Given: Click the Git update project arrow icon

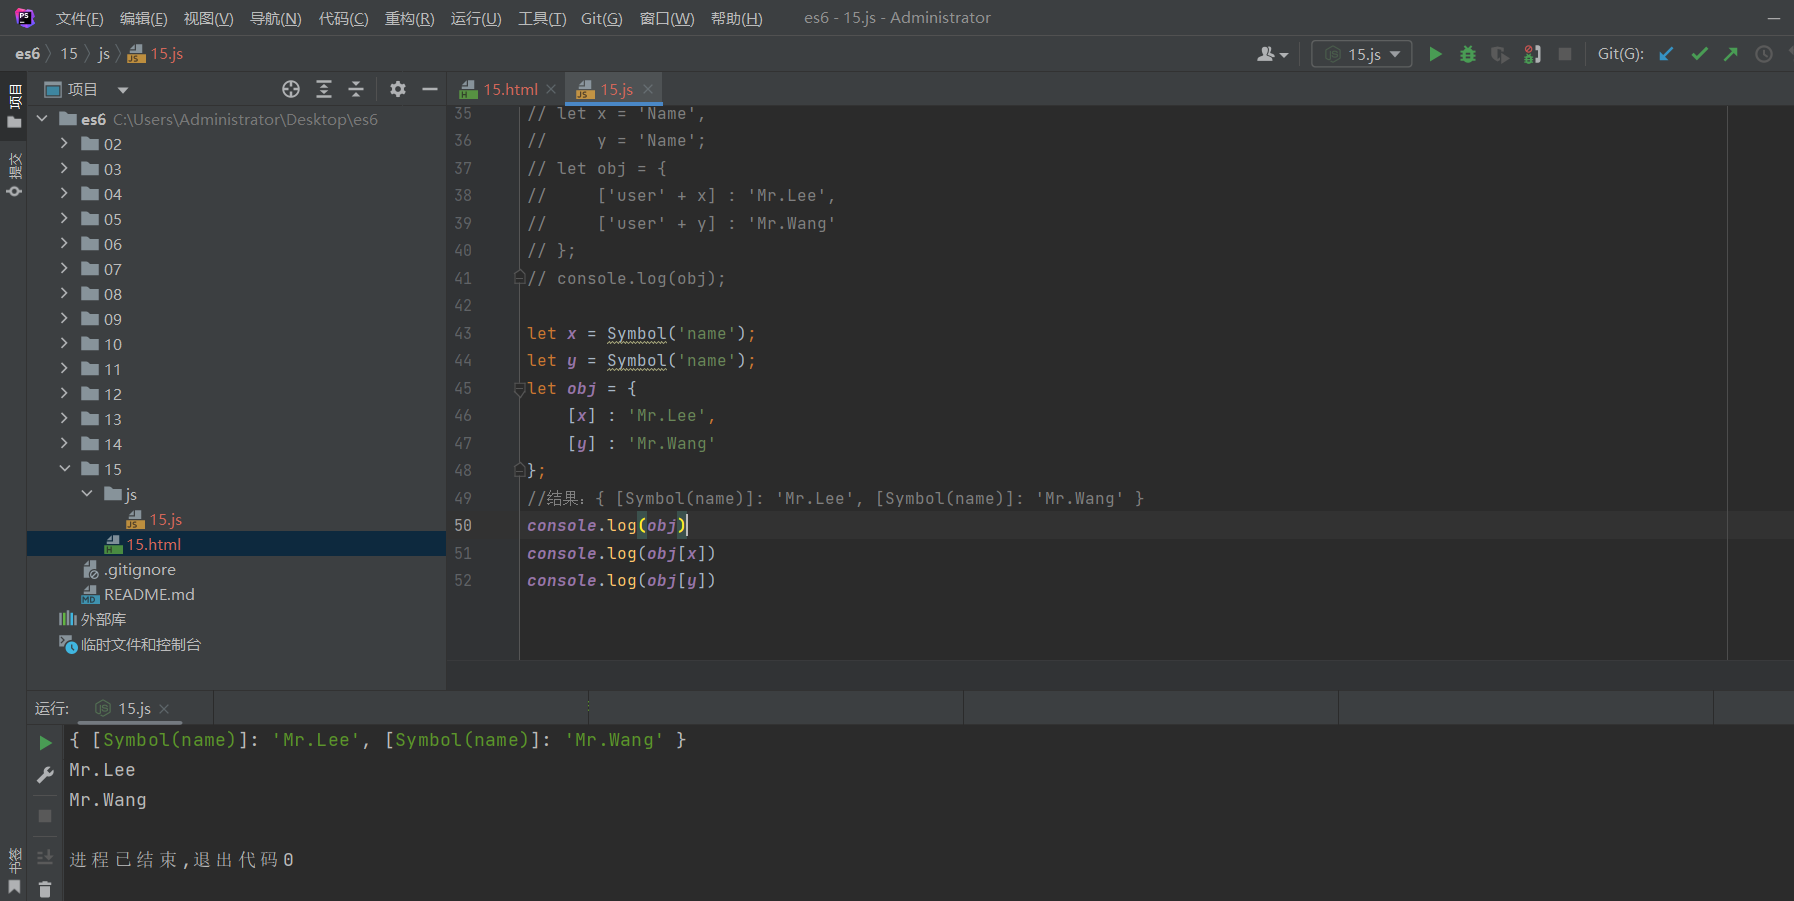Looking at the screenshot, I should 1666,54.
